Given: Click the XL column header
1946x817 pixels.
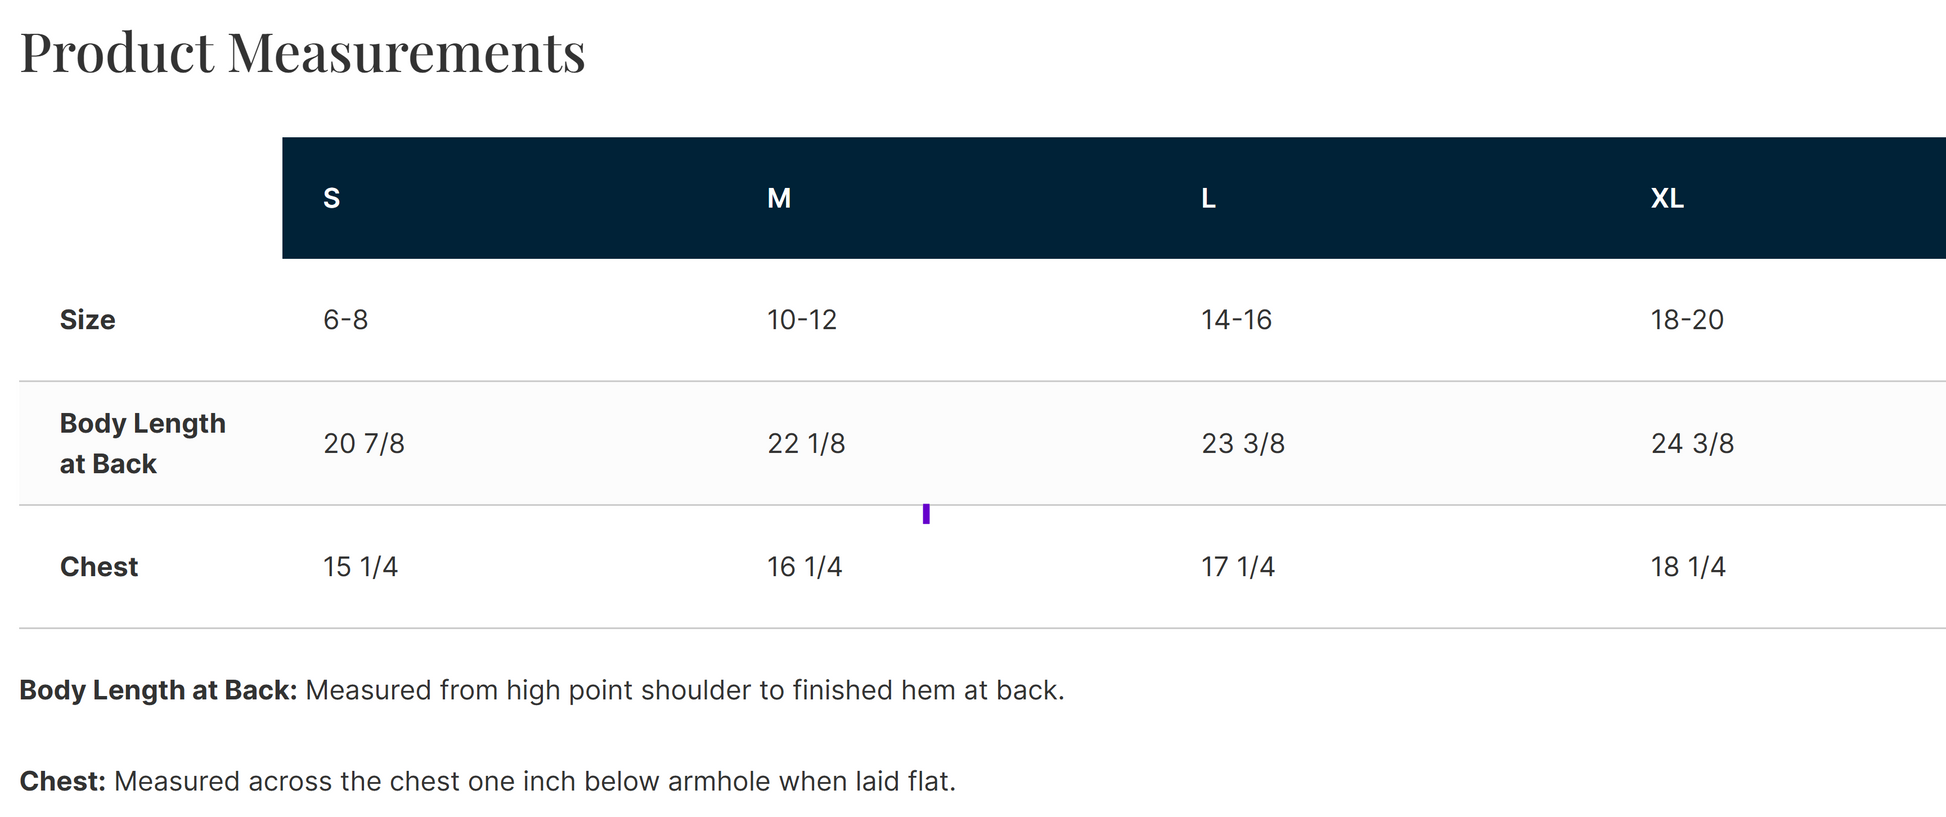Looking at the screenshot, I should tap(1667, 198).
